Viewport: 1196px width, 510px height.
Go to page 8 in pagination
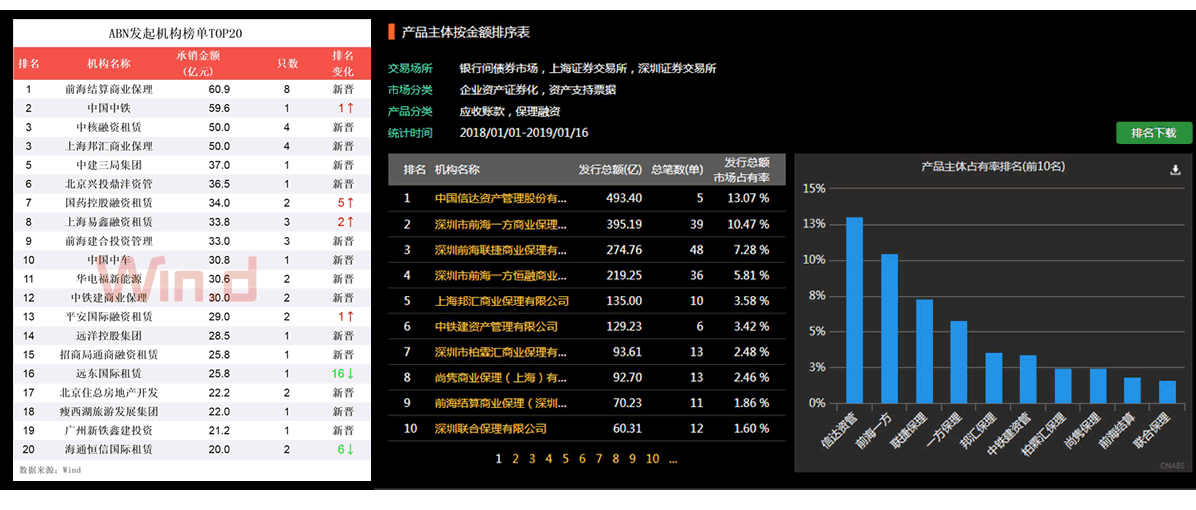(616, 459)
